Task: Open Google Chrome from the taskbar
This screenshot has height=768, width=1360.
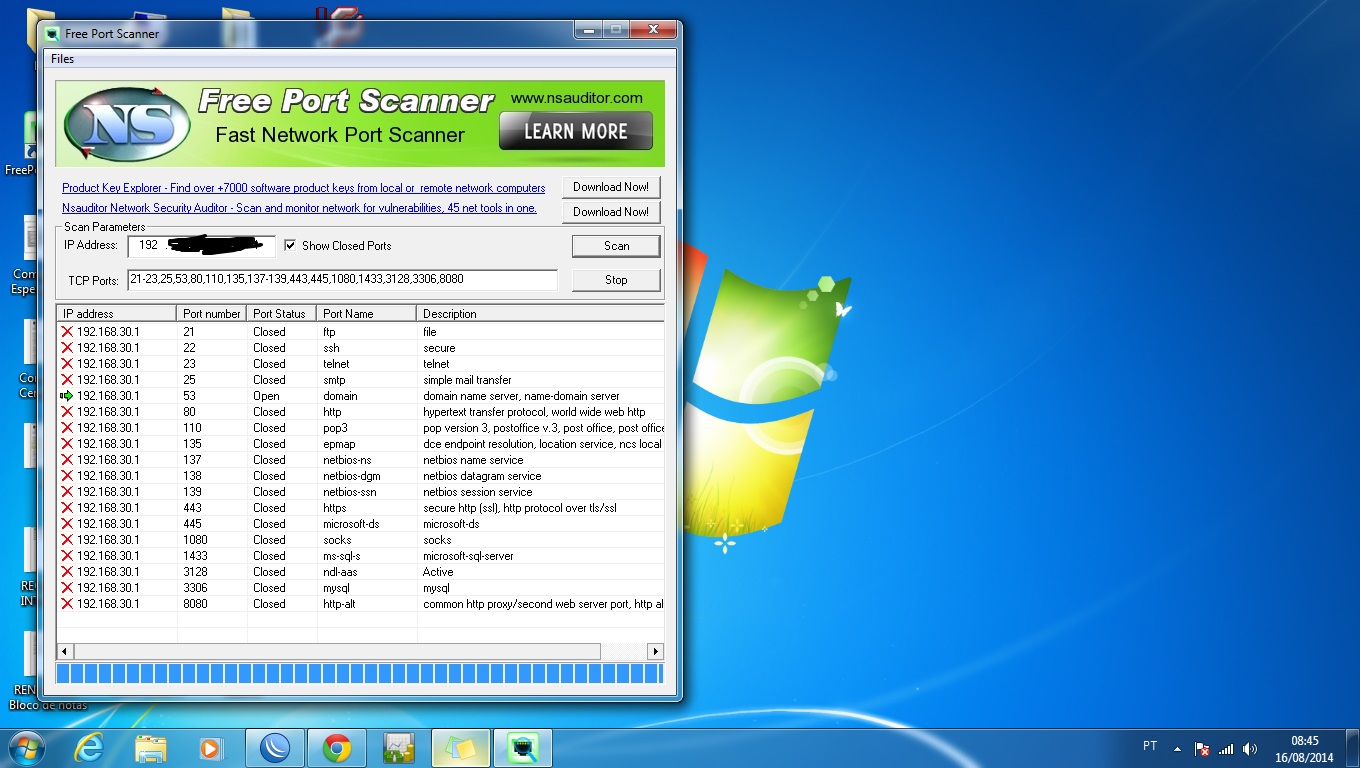Action: pos(336,748)
